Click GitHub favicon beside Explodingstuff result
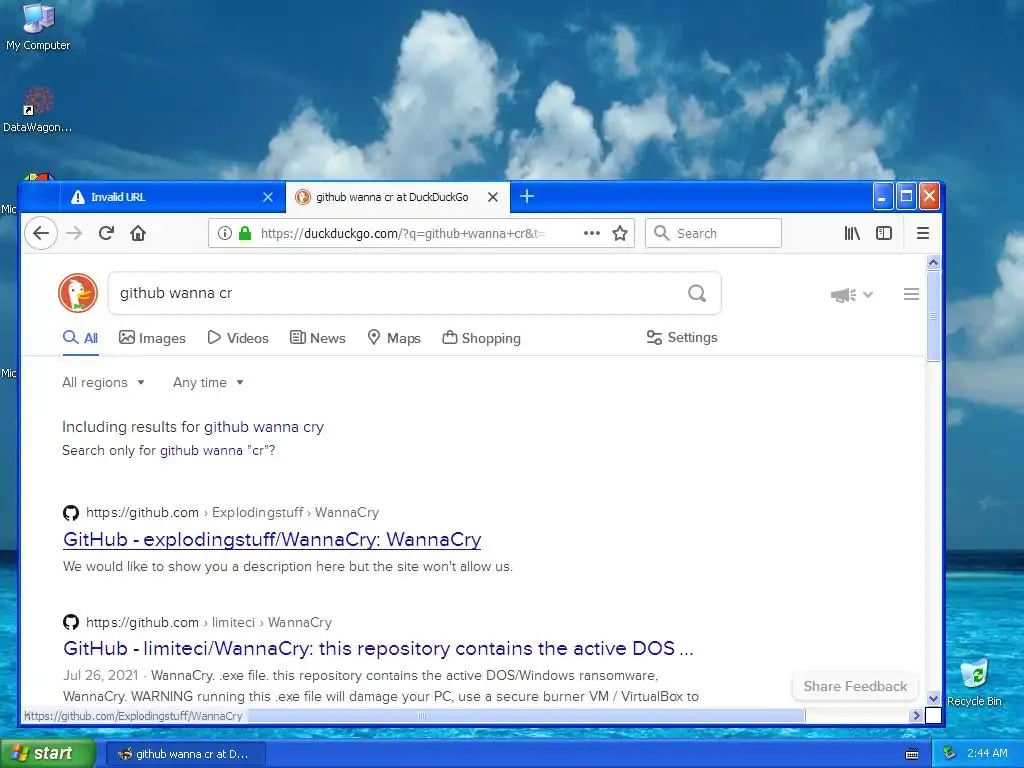The image size is (1024, 768). coord(71,513)
